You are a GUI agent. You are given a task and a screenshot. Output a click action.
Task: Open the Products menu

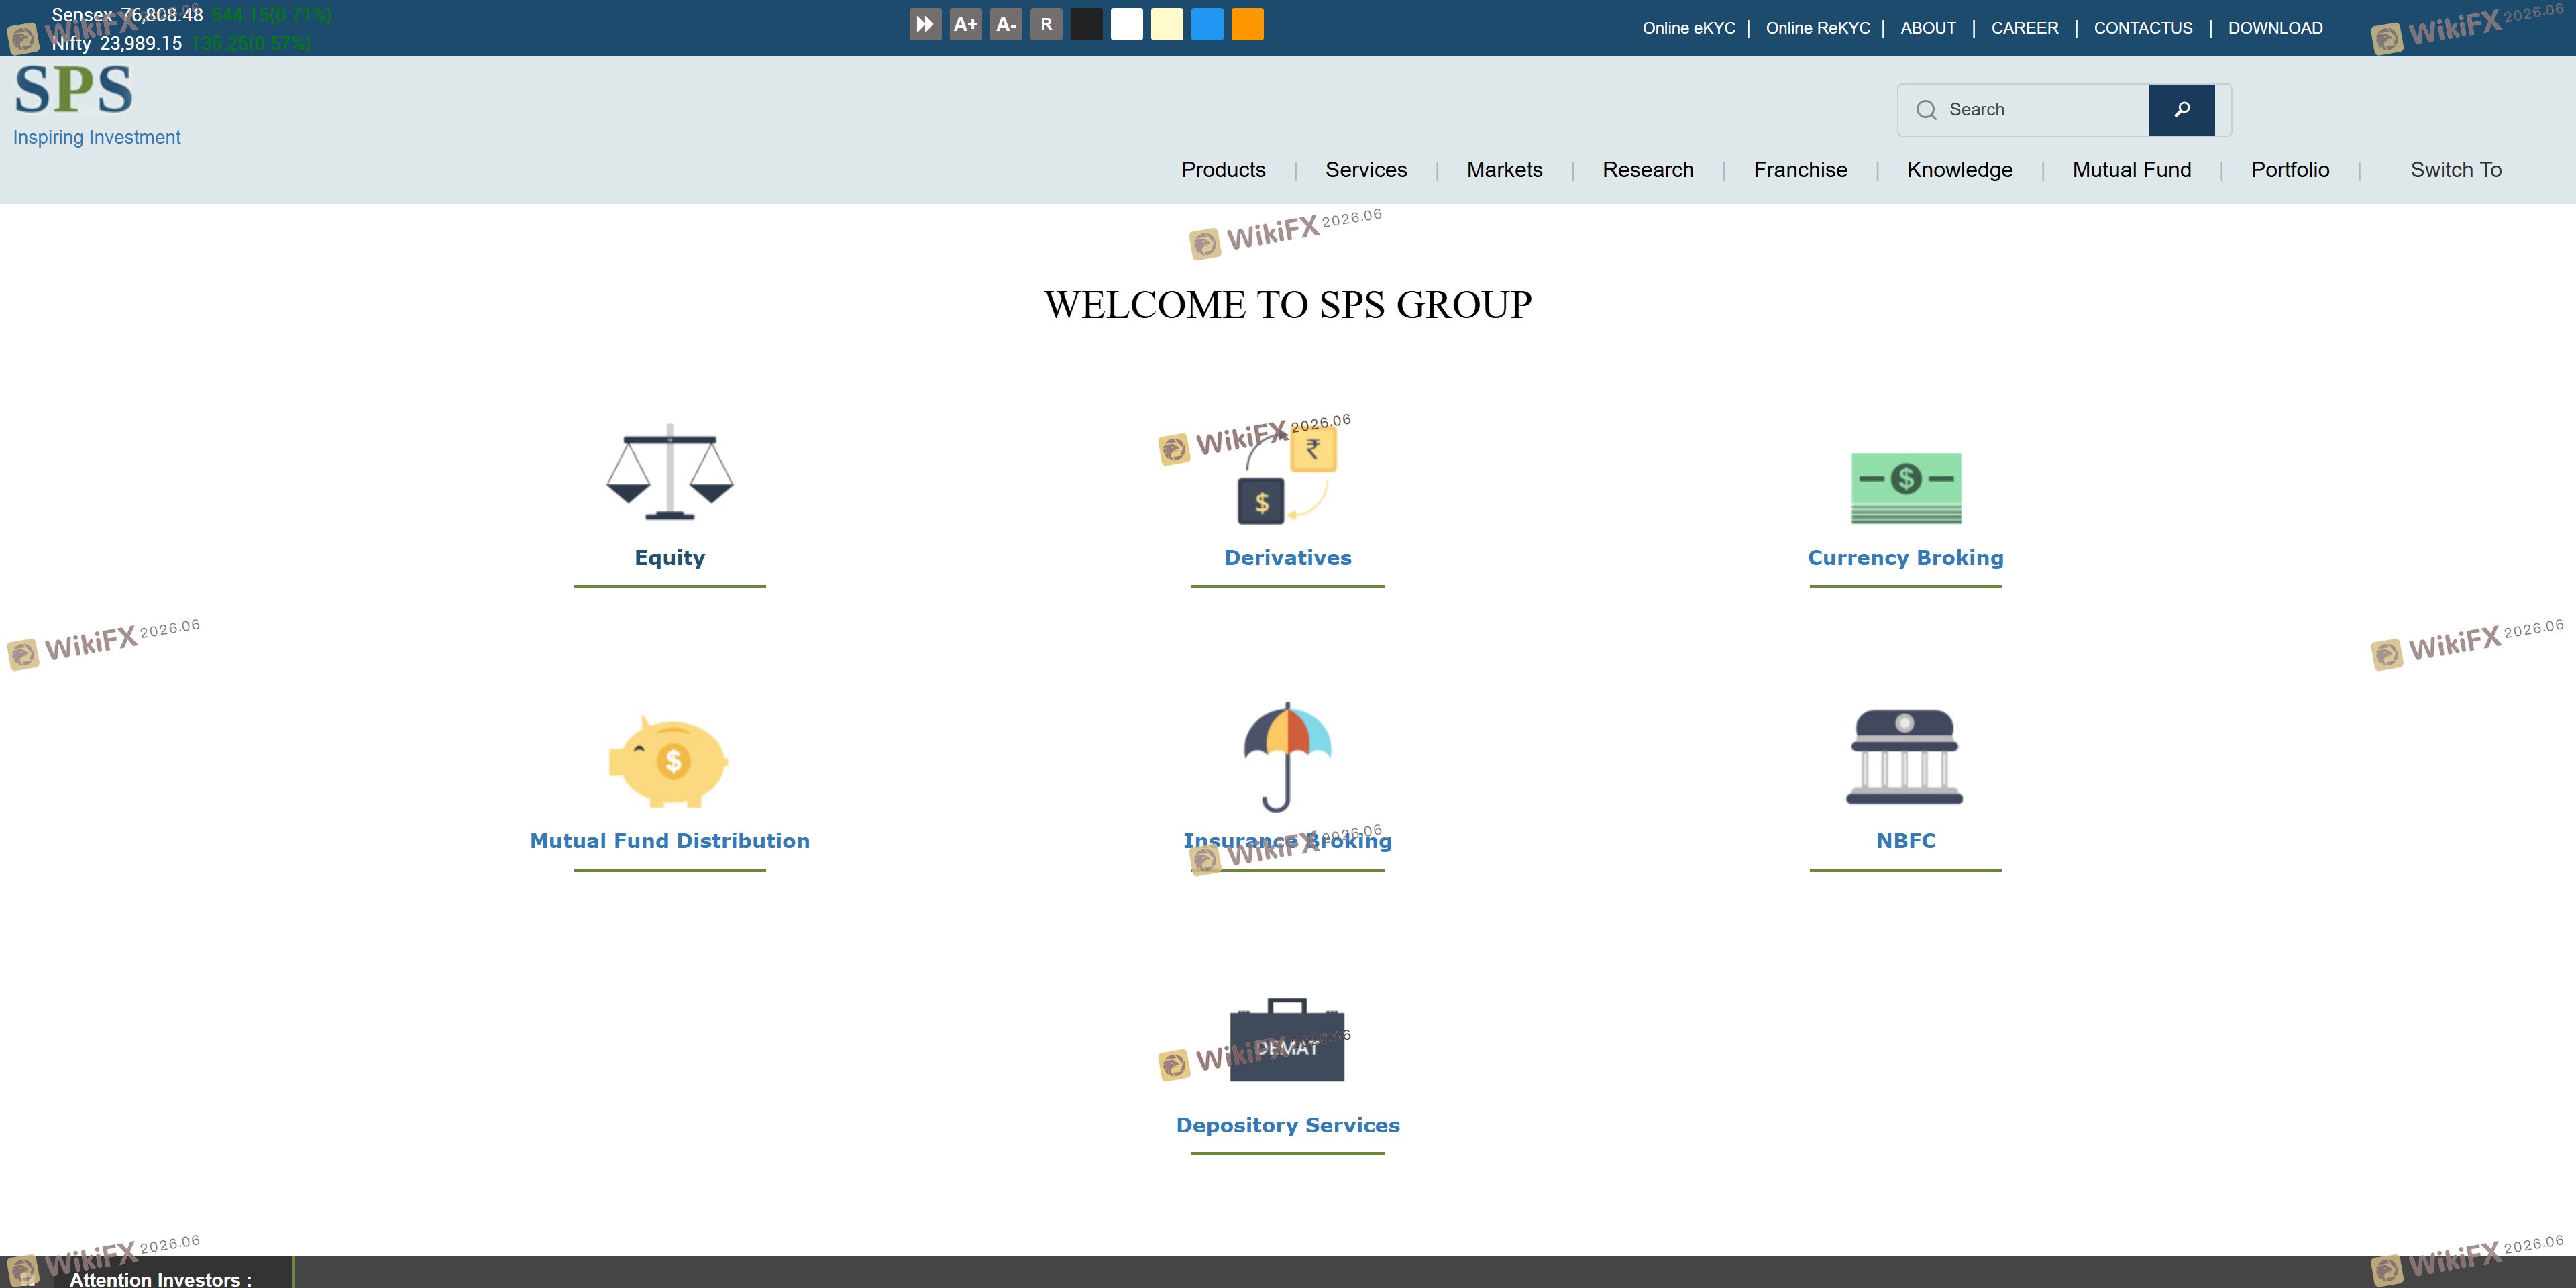[1223, 170]
